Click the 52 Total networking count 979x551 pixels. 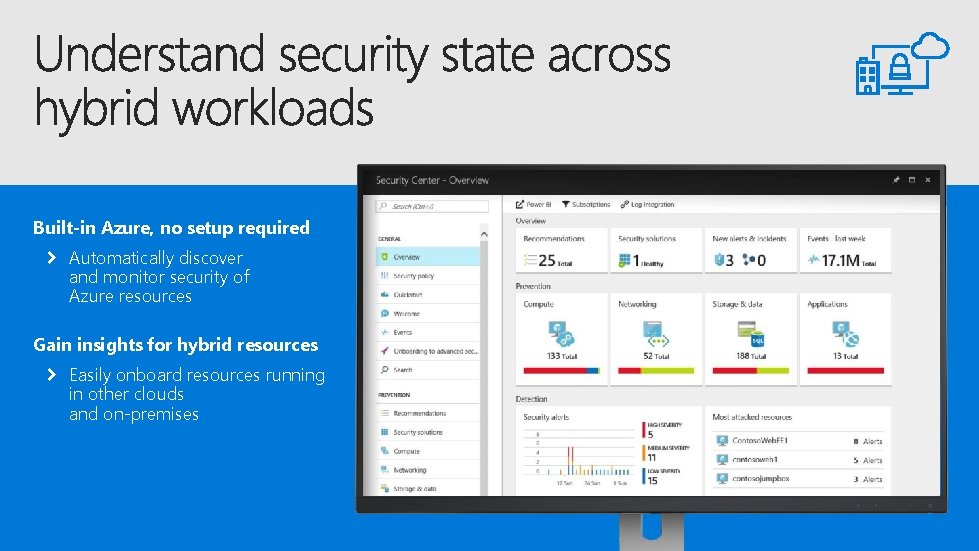pyautogui.click(x=656, y=356)
